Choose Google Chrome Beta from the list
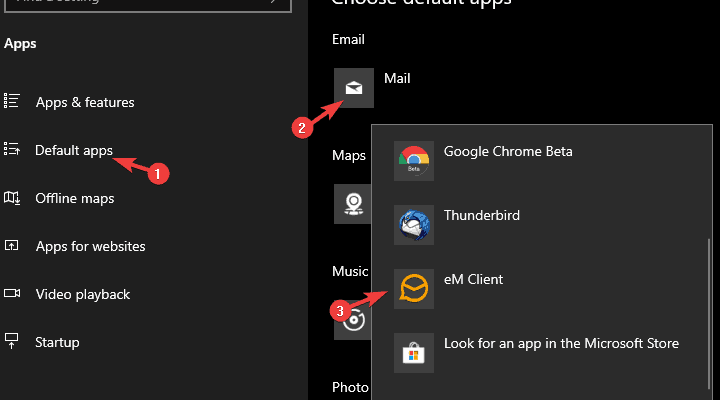720x400 pixels. coord(508,152)
